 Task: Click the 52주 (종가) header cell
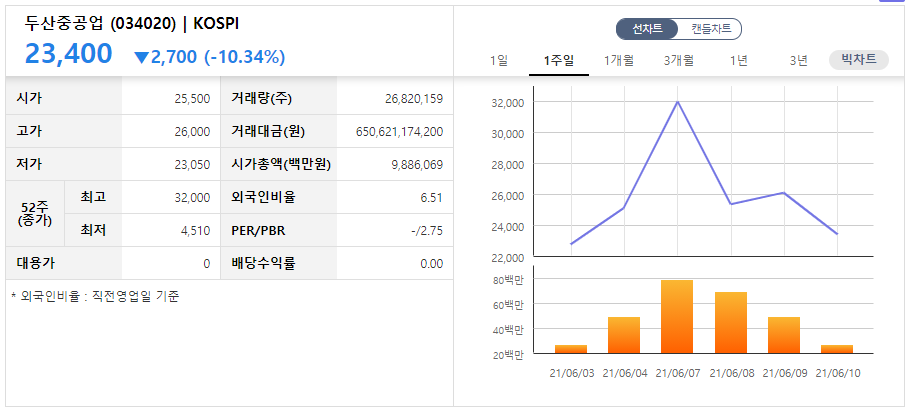33,214
